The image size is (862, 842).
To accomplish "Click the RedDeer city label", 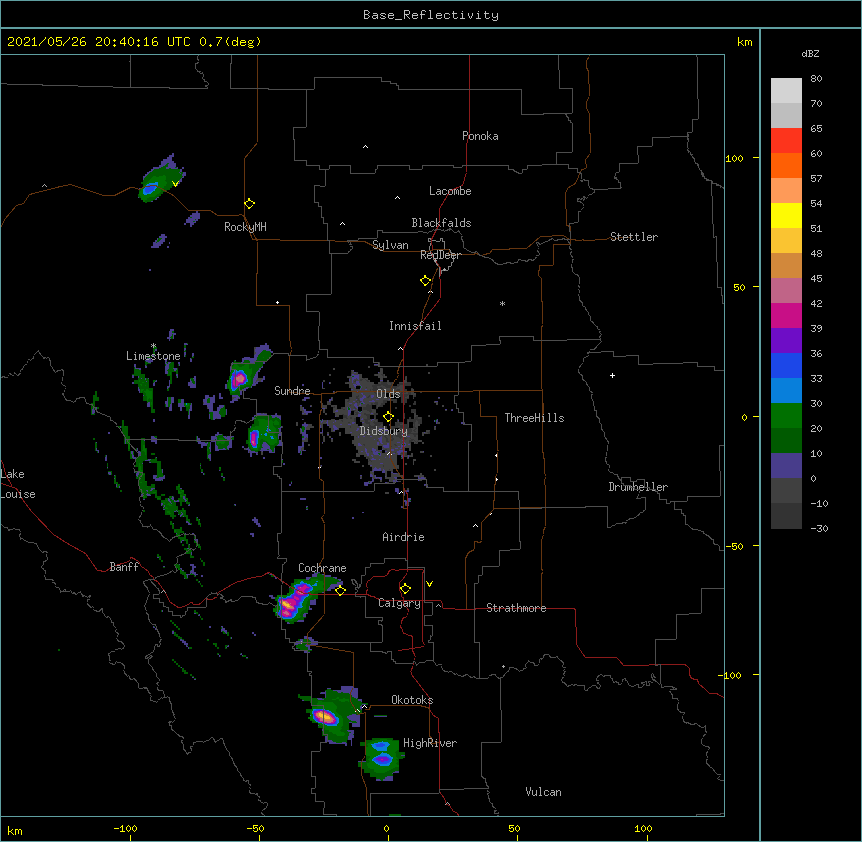I will coord(440,255).
